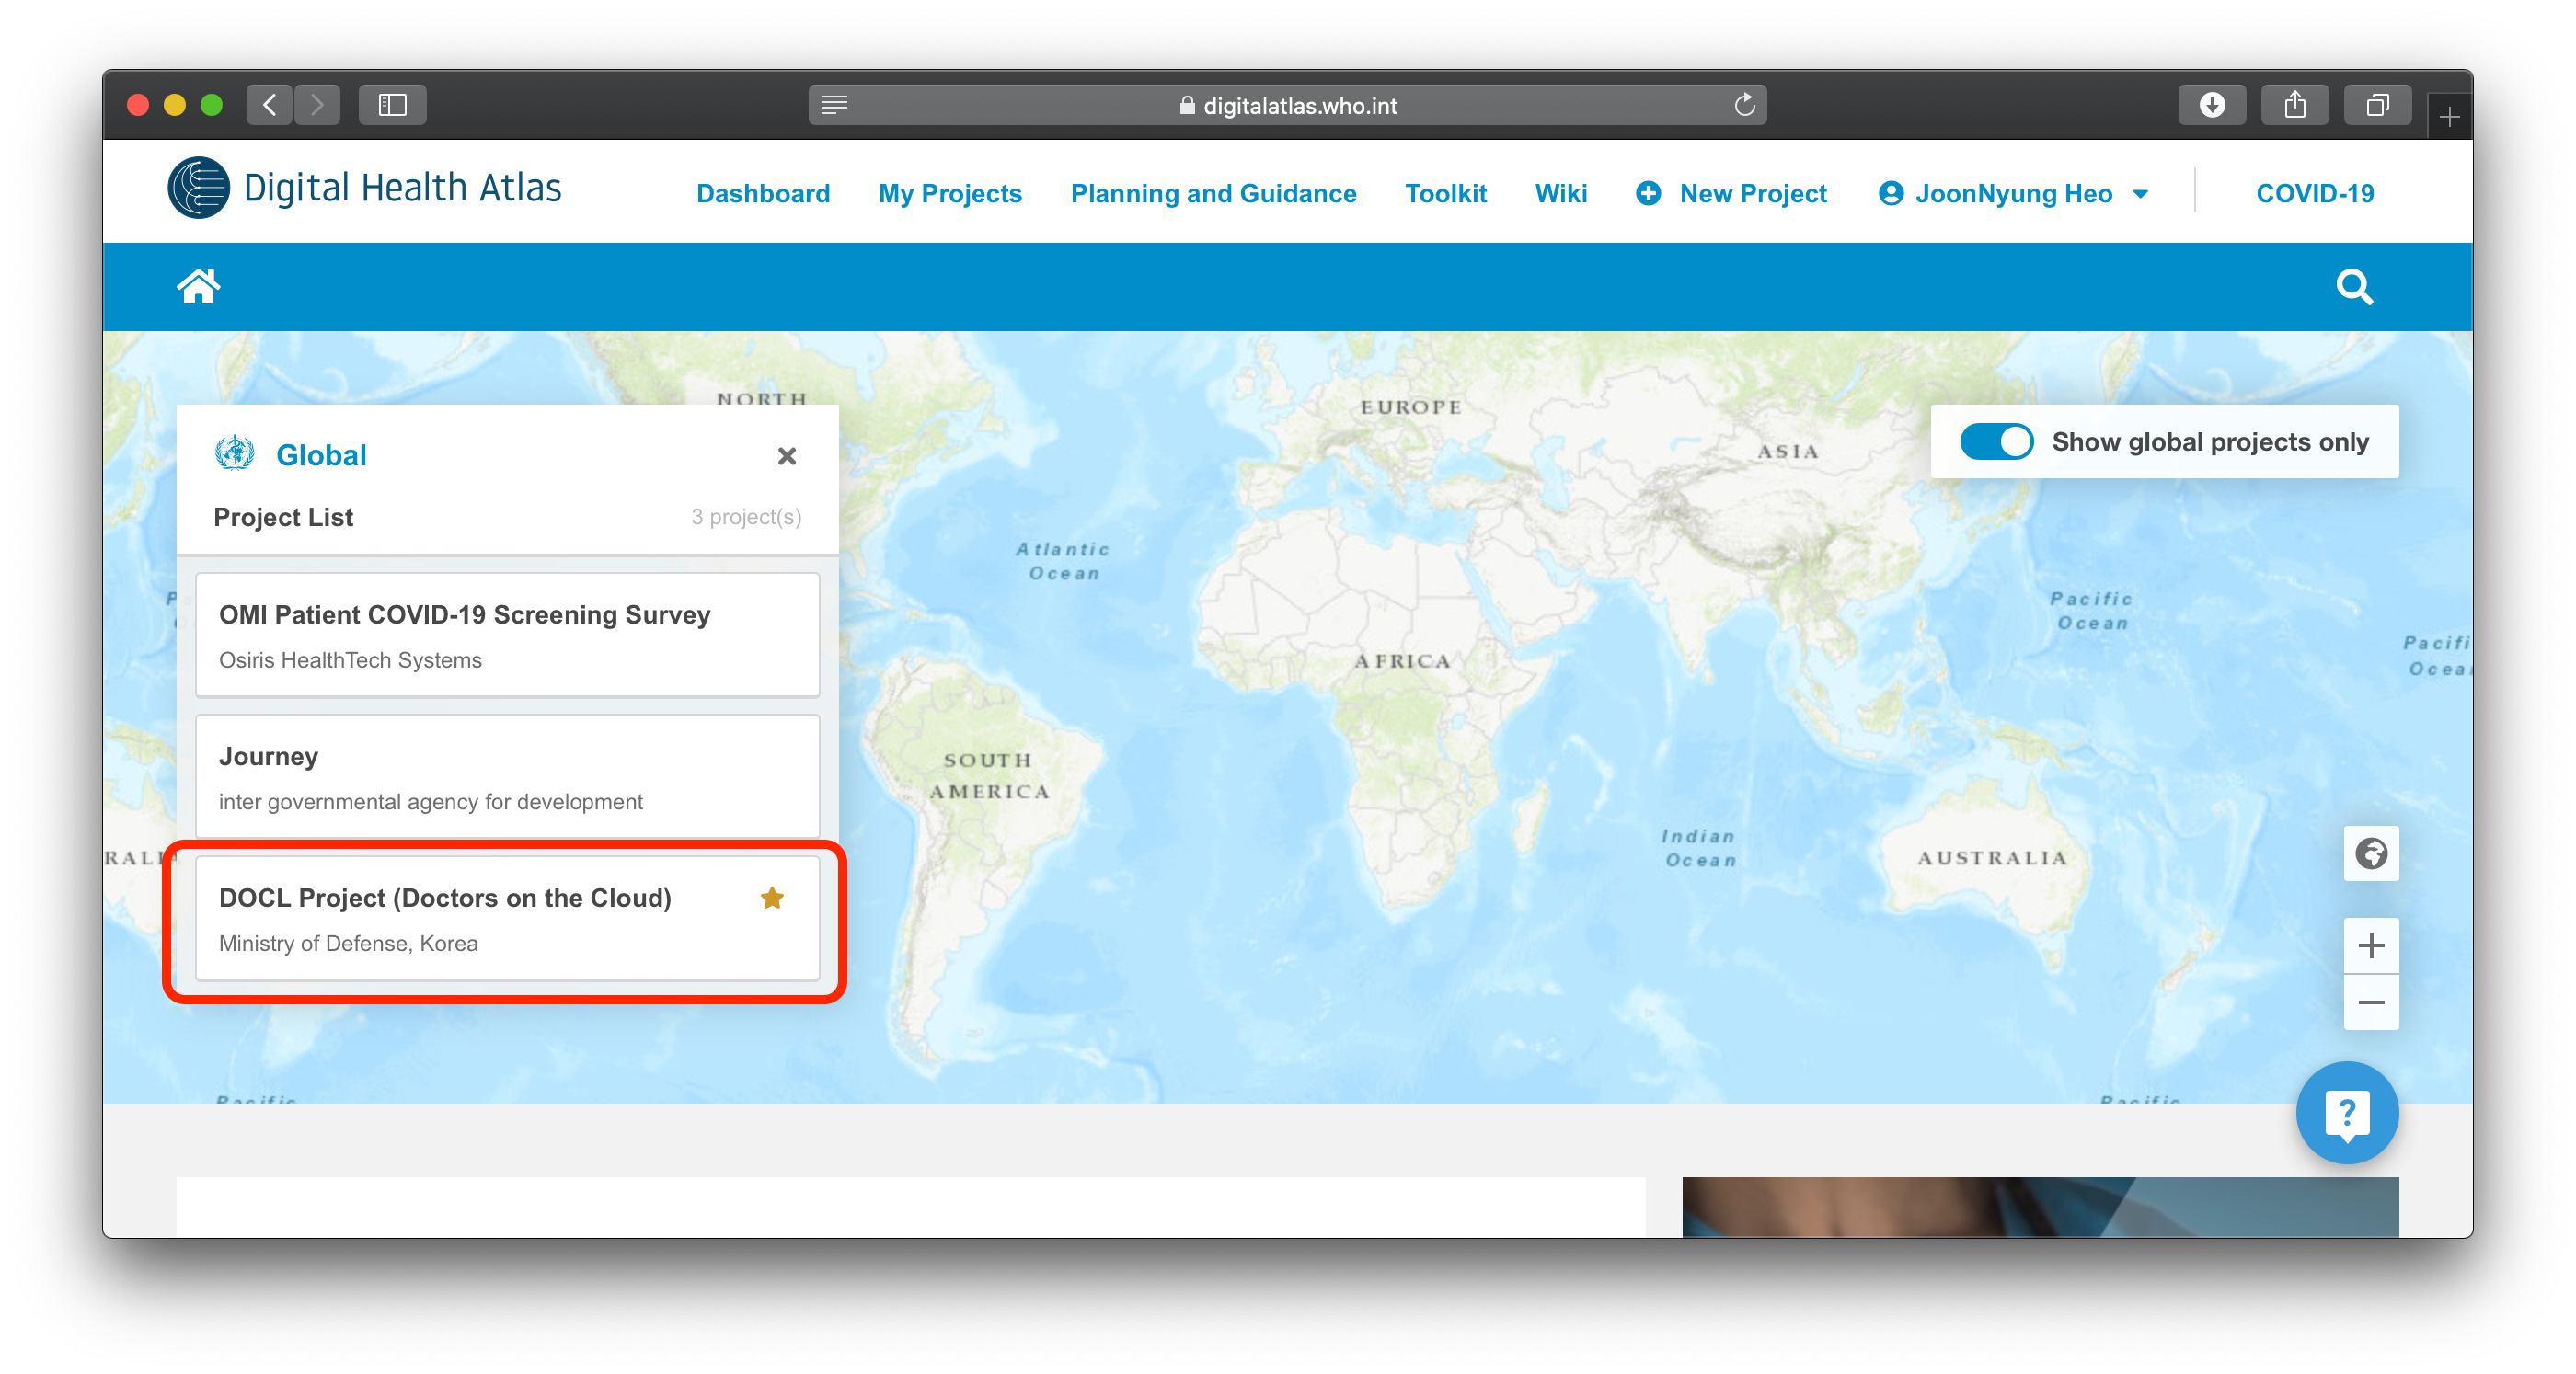Unstar the DOCL Project favorite star
2576x1374 pixels.
pyautogui.click(x=772, y=898)
